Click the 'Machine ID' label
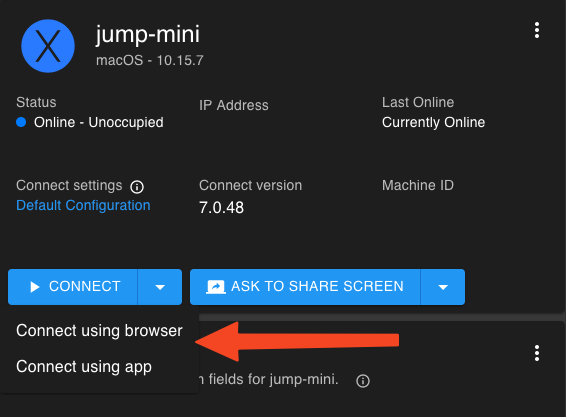This screenshot has width=566, height=417. coord(418,185)
